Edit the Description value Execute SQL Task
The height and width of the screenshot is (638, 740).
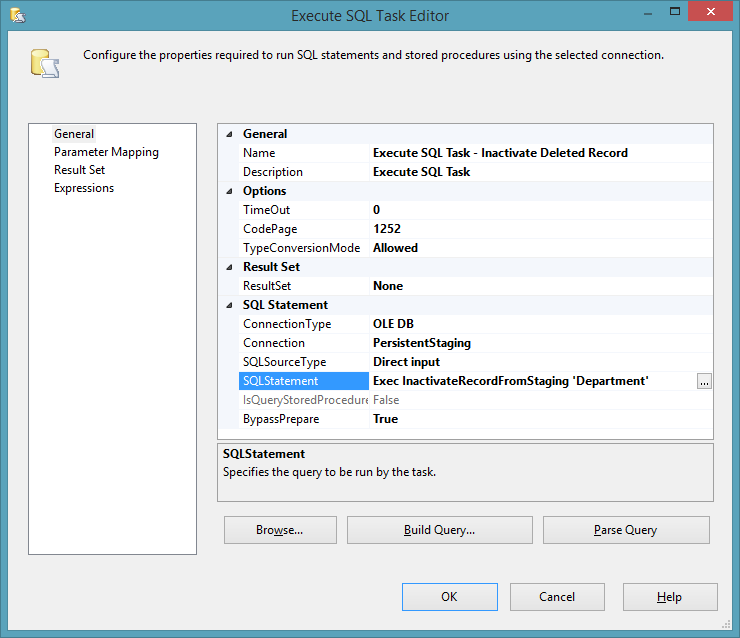click(541, 172)
